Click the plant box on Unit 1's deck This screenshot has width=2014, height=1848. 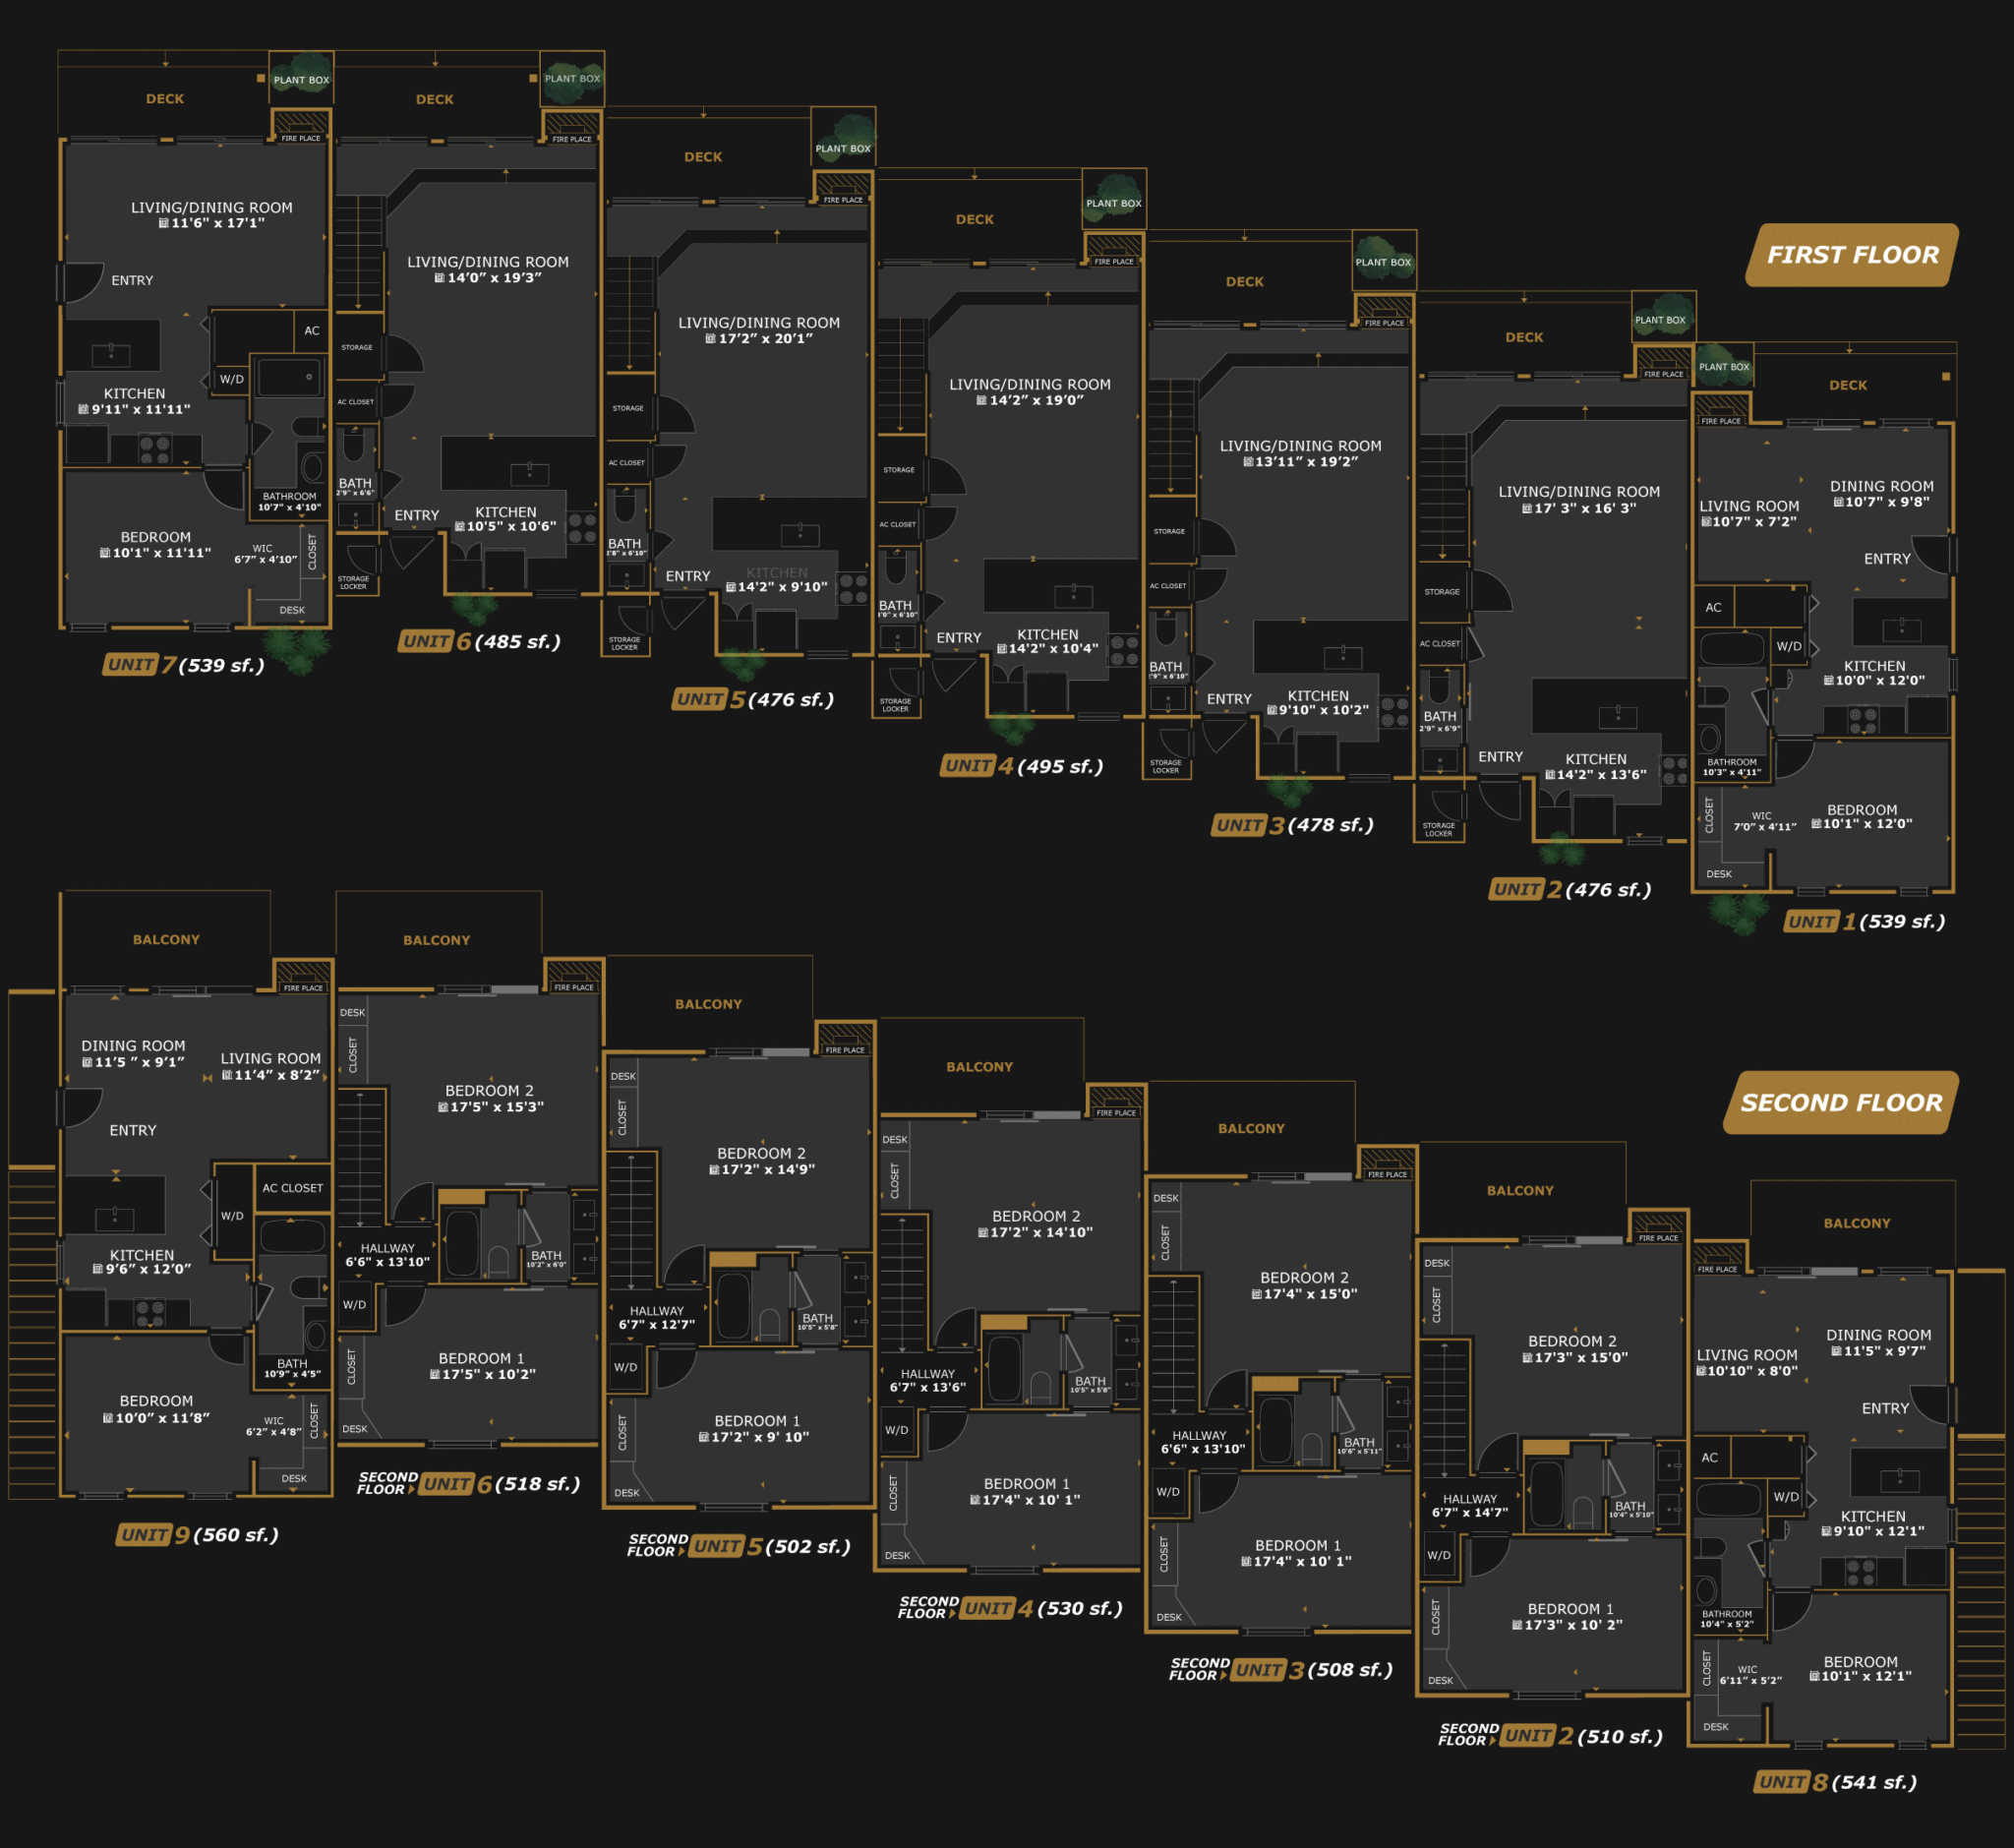point(1724,366)
